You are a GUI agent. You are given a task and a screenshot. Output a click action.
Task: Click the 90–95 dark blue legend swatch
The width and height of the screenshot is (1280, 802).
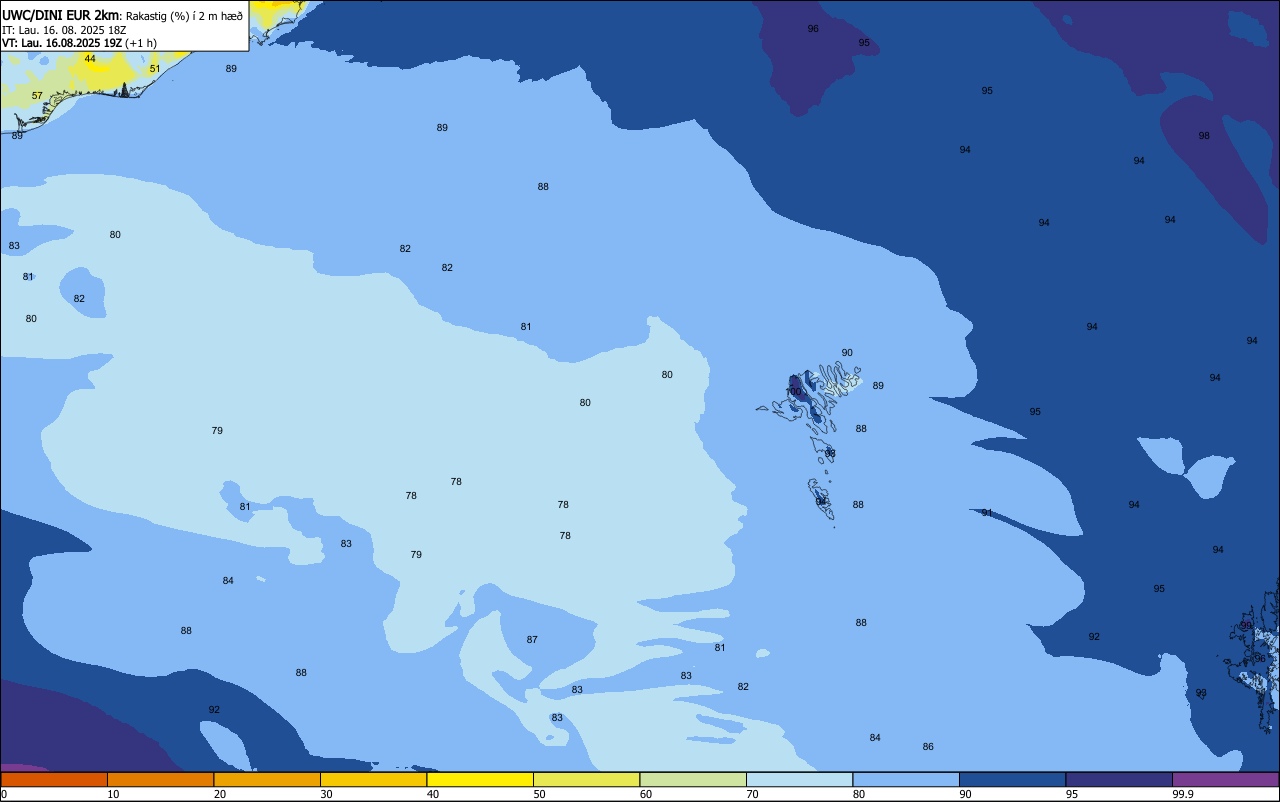click(1012, 779)
